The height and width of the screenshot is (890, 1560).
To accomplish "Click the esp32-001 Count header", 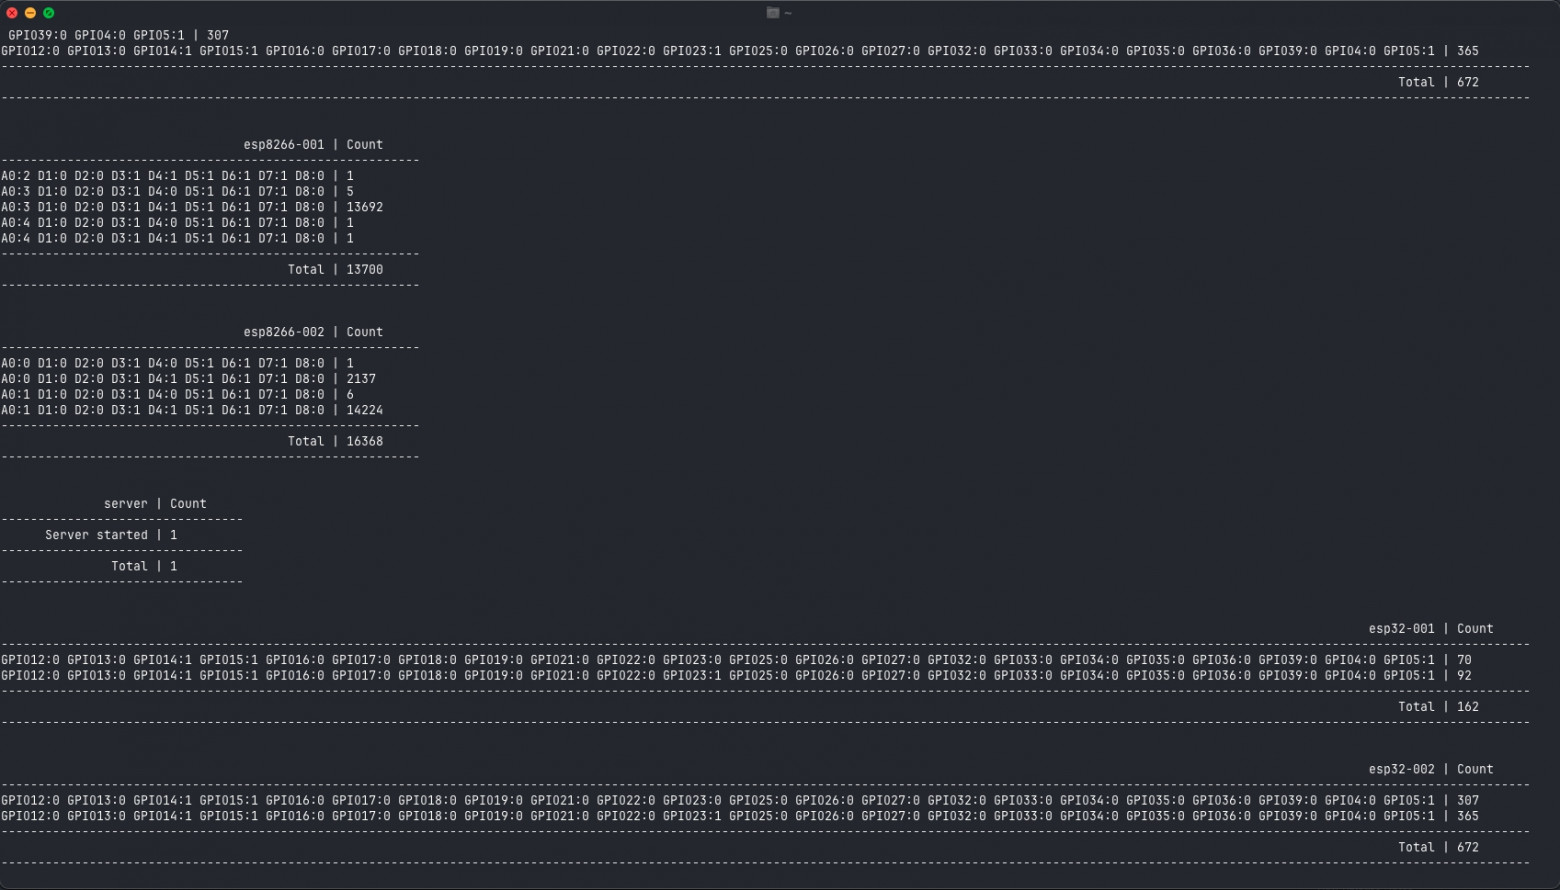I will coord(1431,629).
